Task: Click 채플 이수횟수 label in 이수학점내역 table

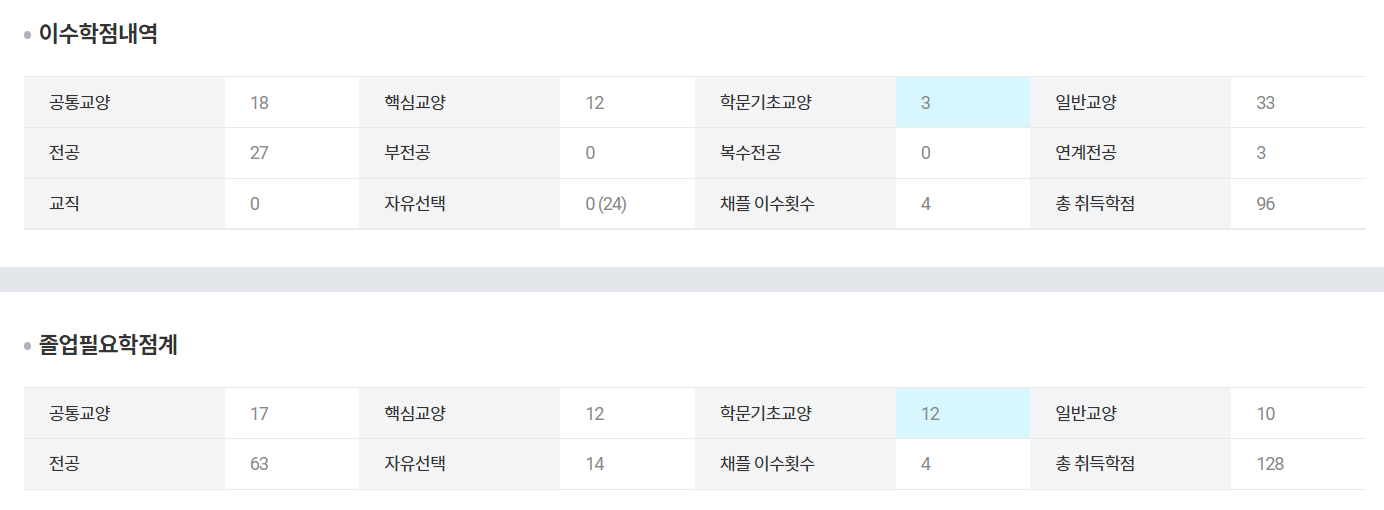Action: tap(767, 204)
